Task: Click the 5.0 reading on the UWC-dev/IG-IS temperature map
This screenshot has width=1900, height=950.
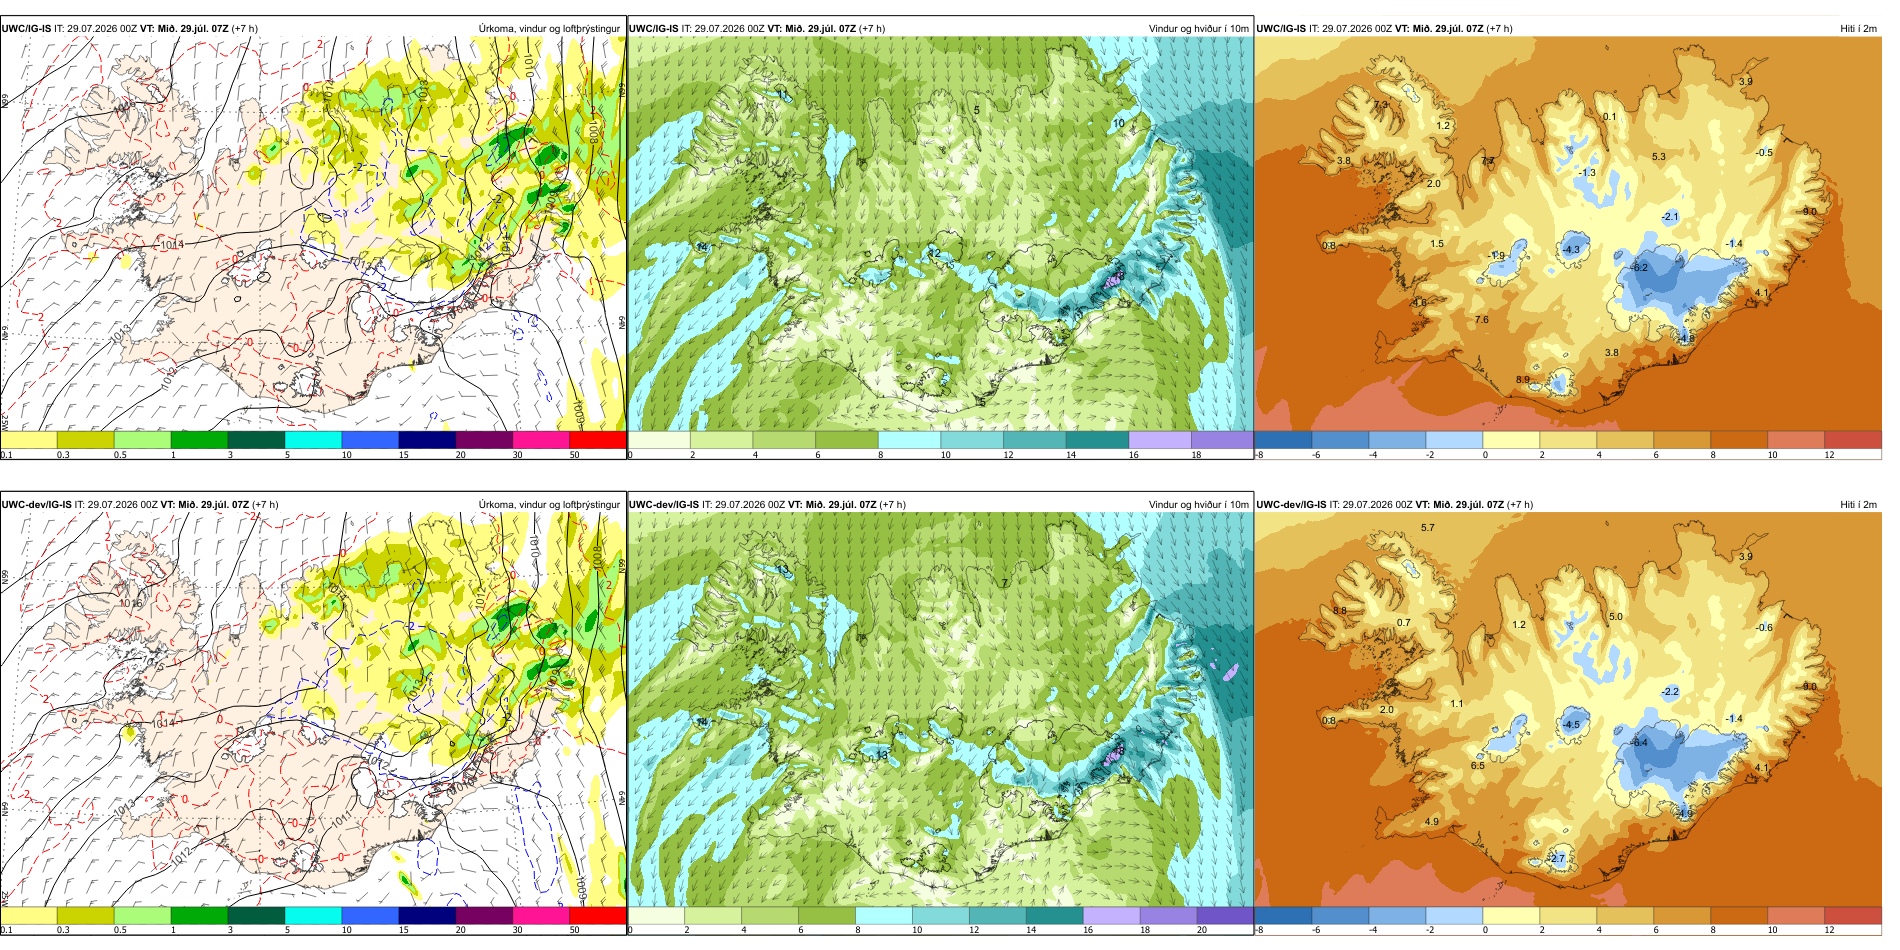Action: (x=1616, y=617)
